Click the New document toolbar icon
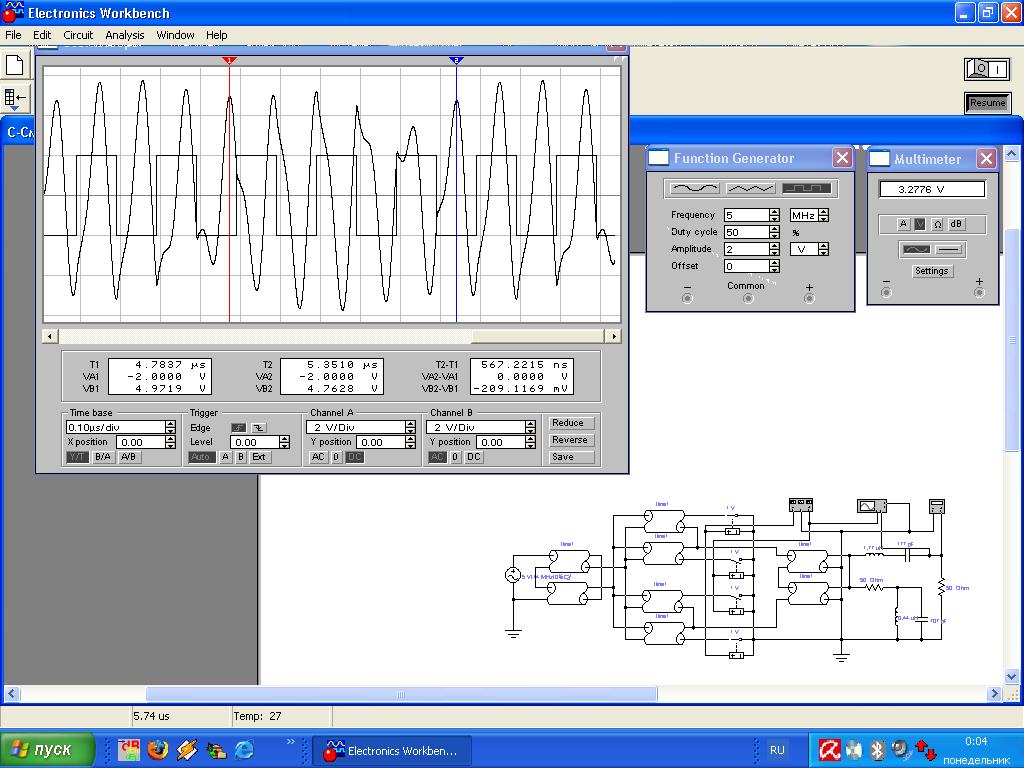1024x768 pixels. coord(14,65)
